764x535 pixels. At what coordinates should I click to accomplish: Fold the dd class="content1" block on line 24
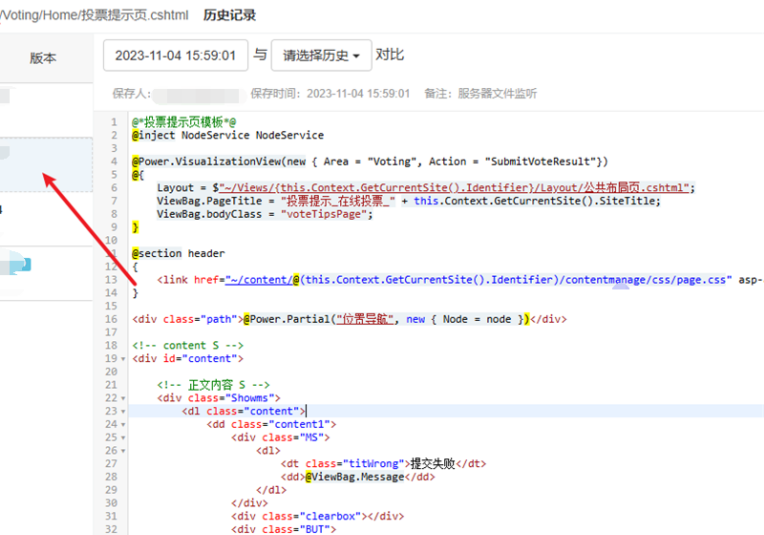pos(123,424)
